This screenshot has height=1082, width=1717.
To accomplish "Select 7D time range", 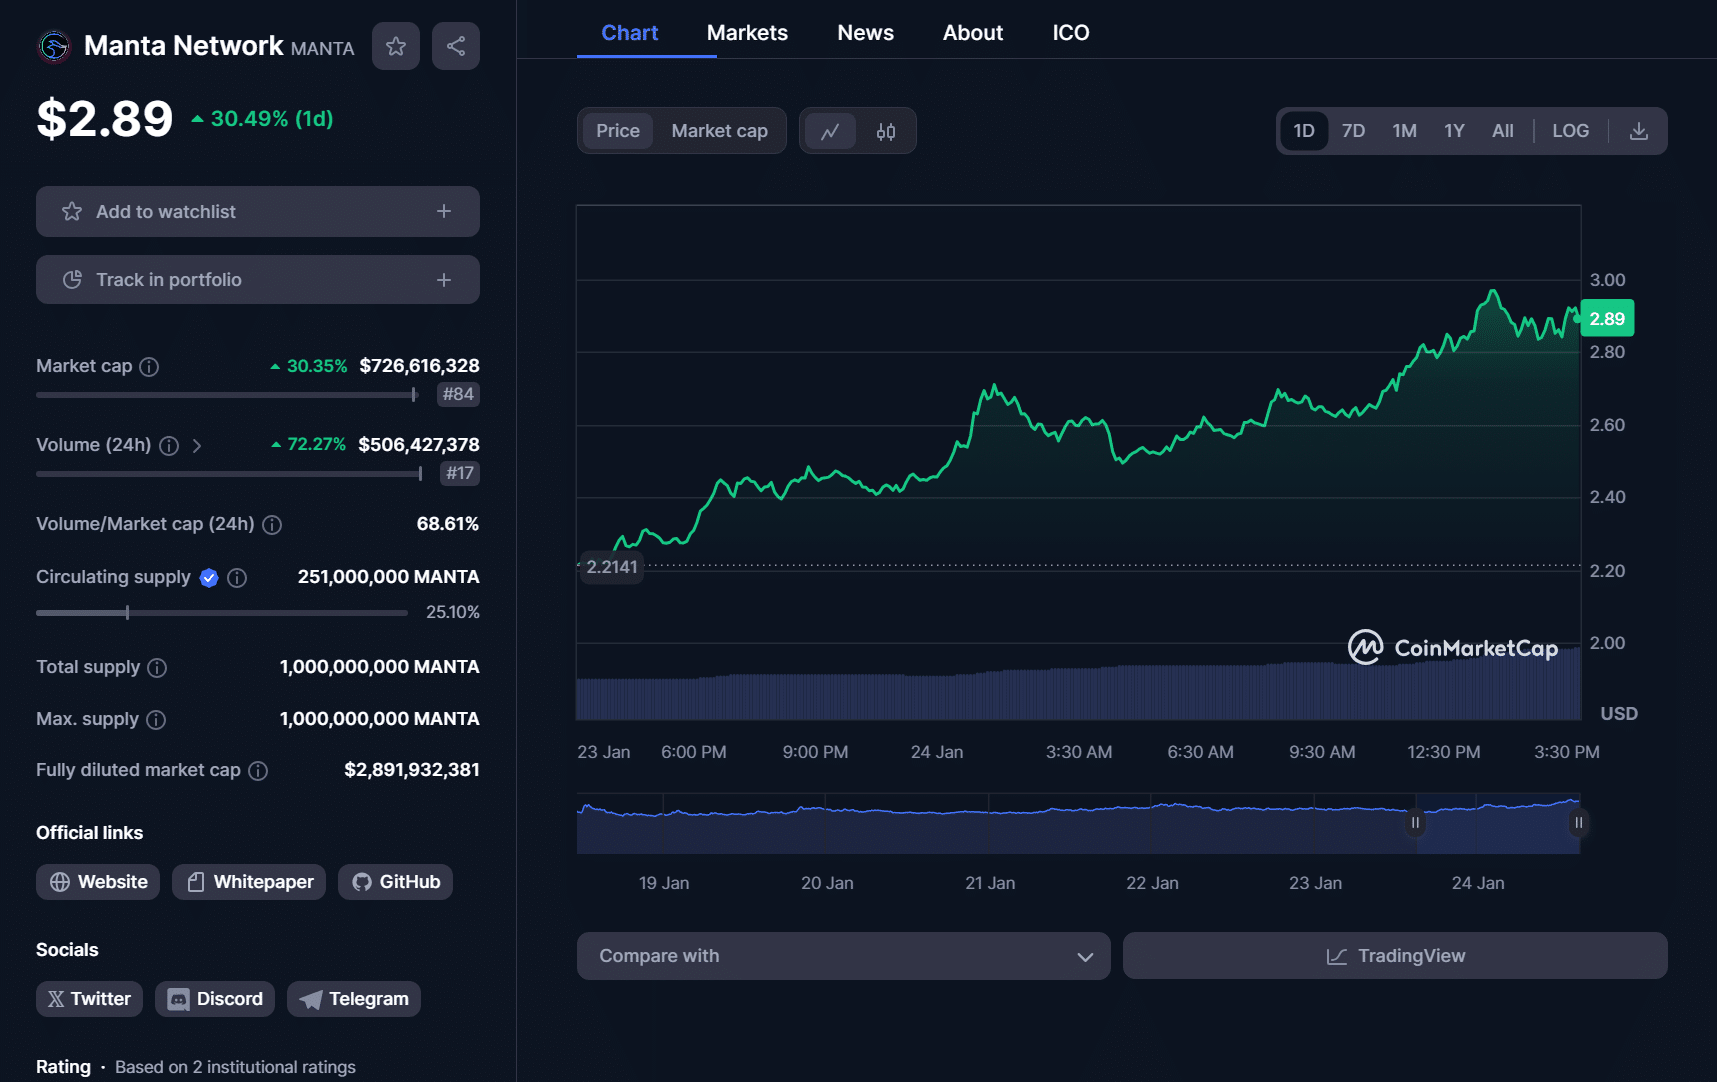I will click(1354, 131).
